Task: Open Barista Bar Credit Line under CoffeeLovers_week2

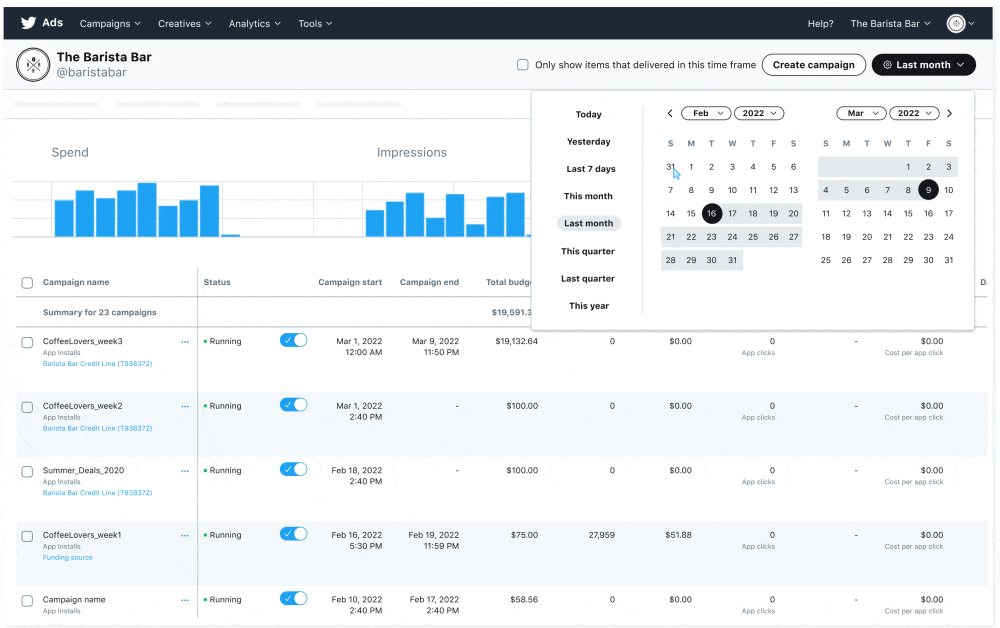Action: pyautogui.click(x=98, y=428)
